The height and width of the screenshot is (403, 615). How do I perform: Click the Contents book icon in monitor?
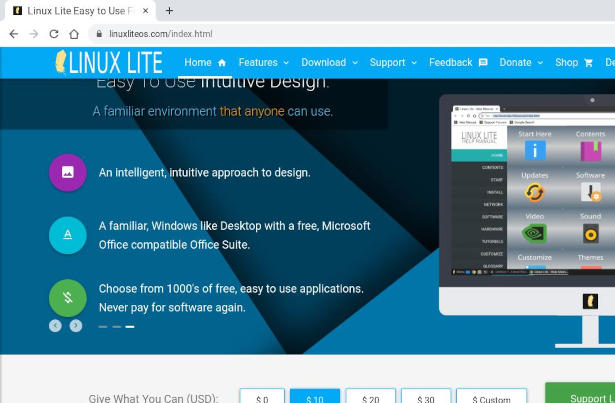591,151
